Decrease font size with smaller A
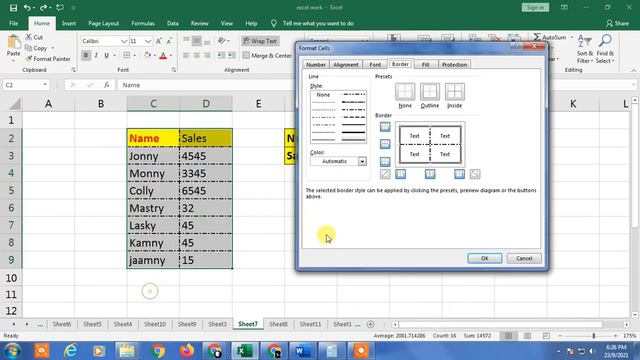Viewport: 640px width, 360px height. click(x=169, y=41)
